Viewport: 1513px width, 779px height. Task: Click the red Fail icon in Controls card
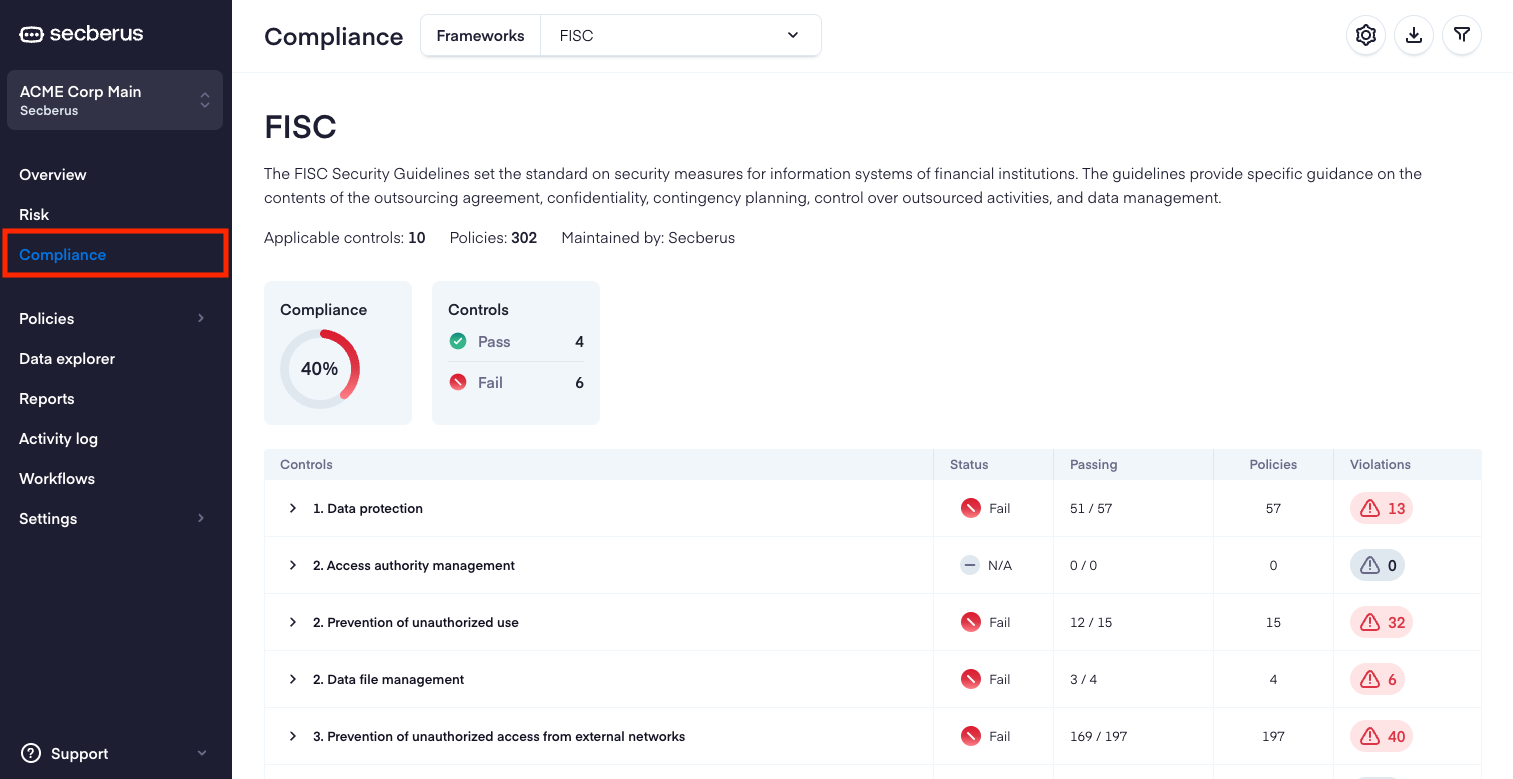pyautogui.click(x=458, y=382)
